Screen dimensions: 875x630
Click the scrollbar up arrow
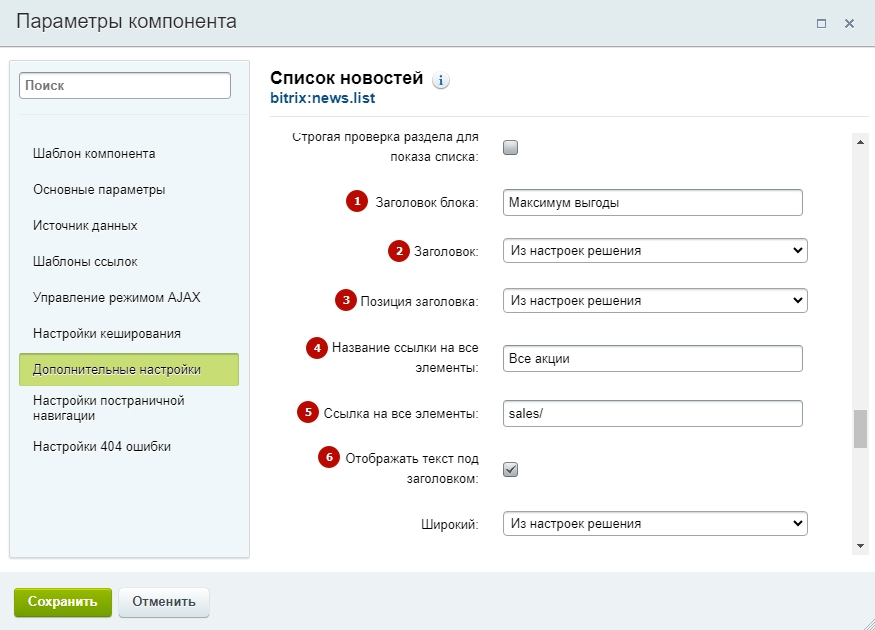(x=860, y=143)
